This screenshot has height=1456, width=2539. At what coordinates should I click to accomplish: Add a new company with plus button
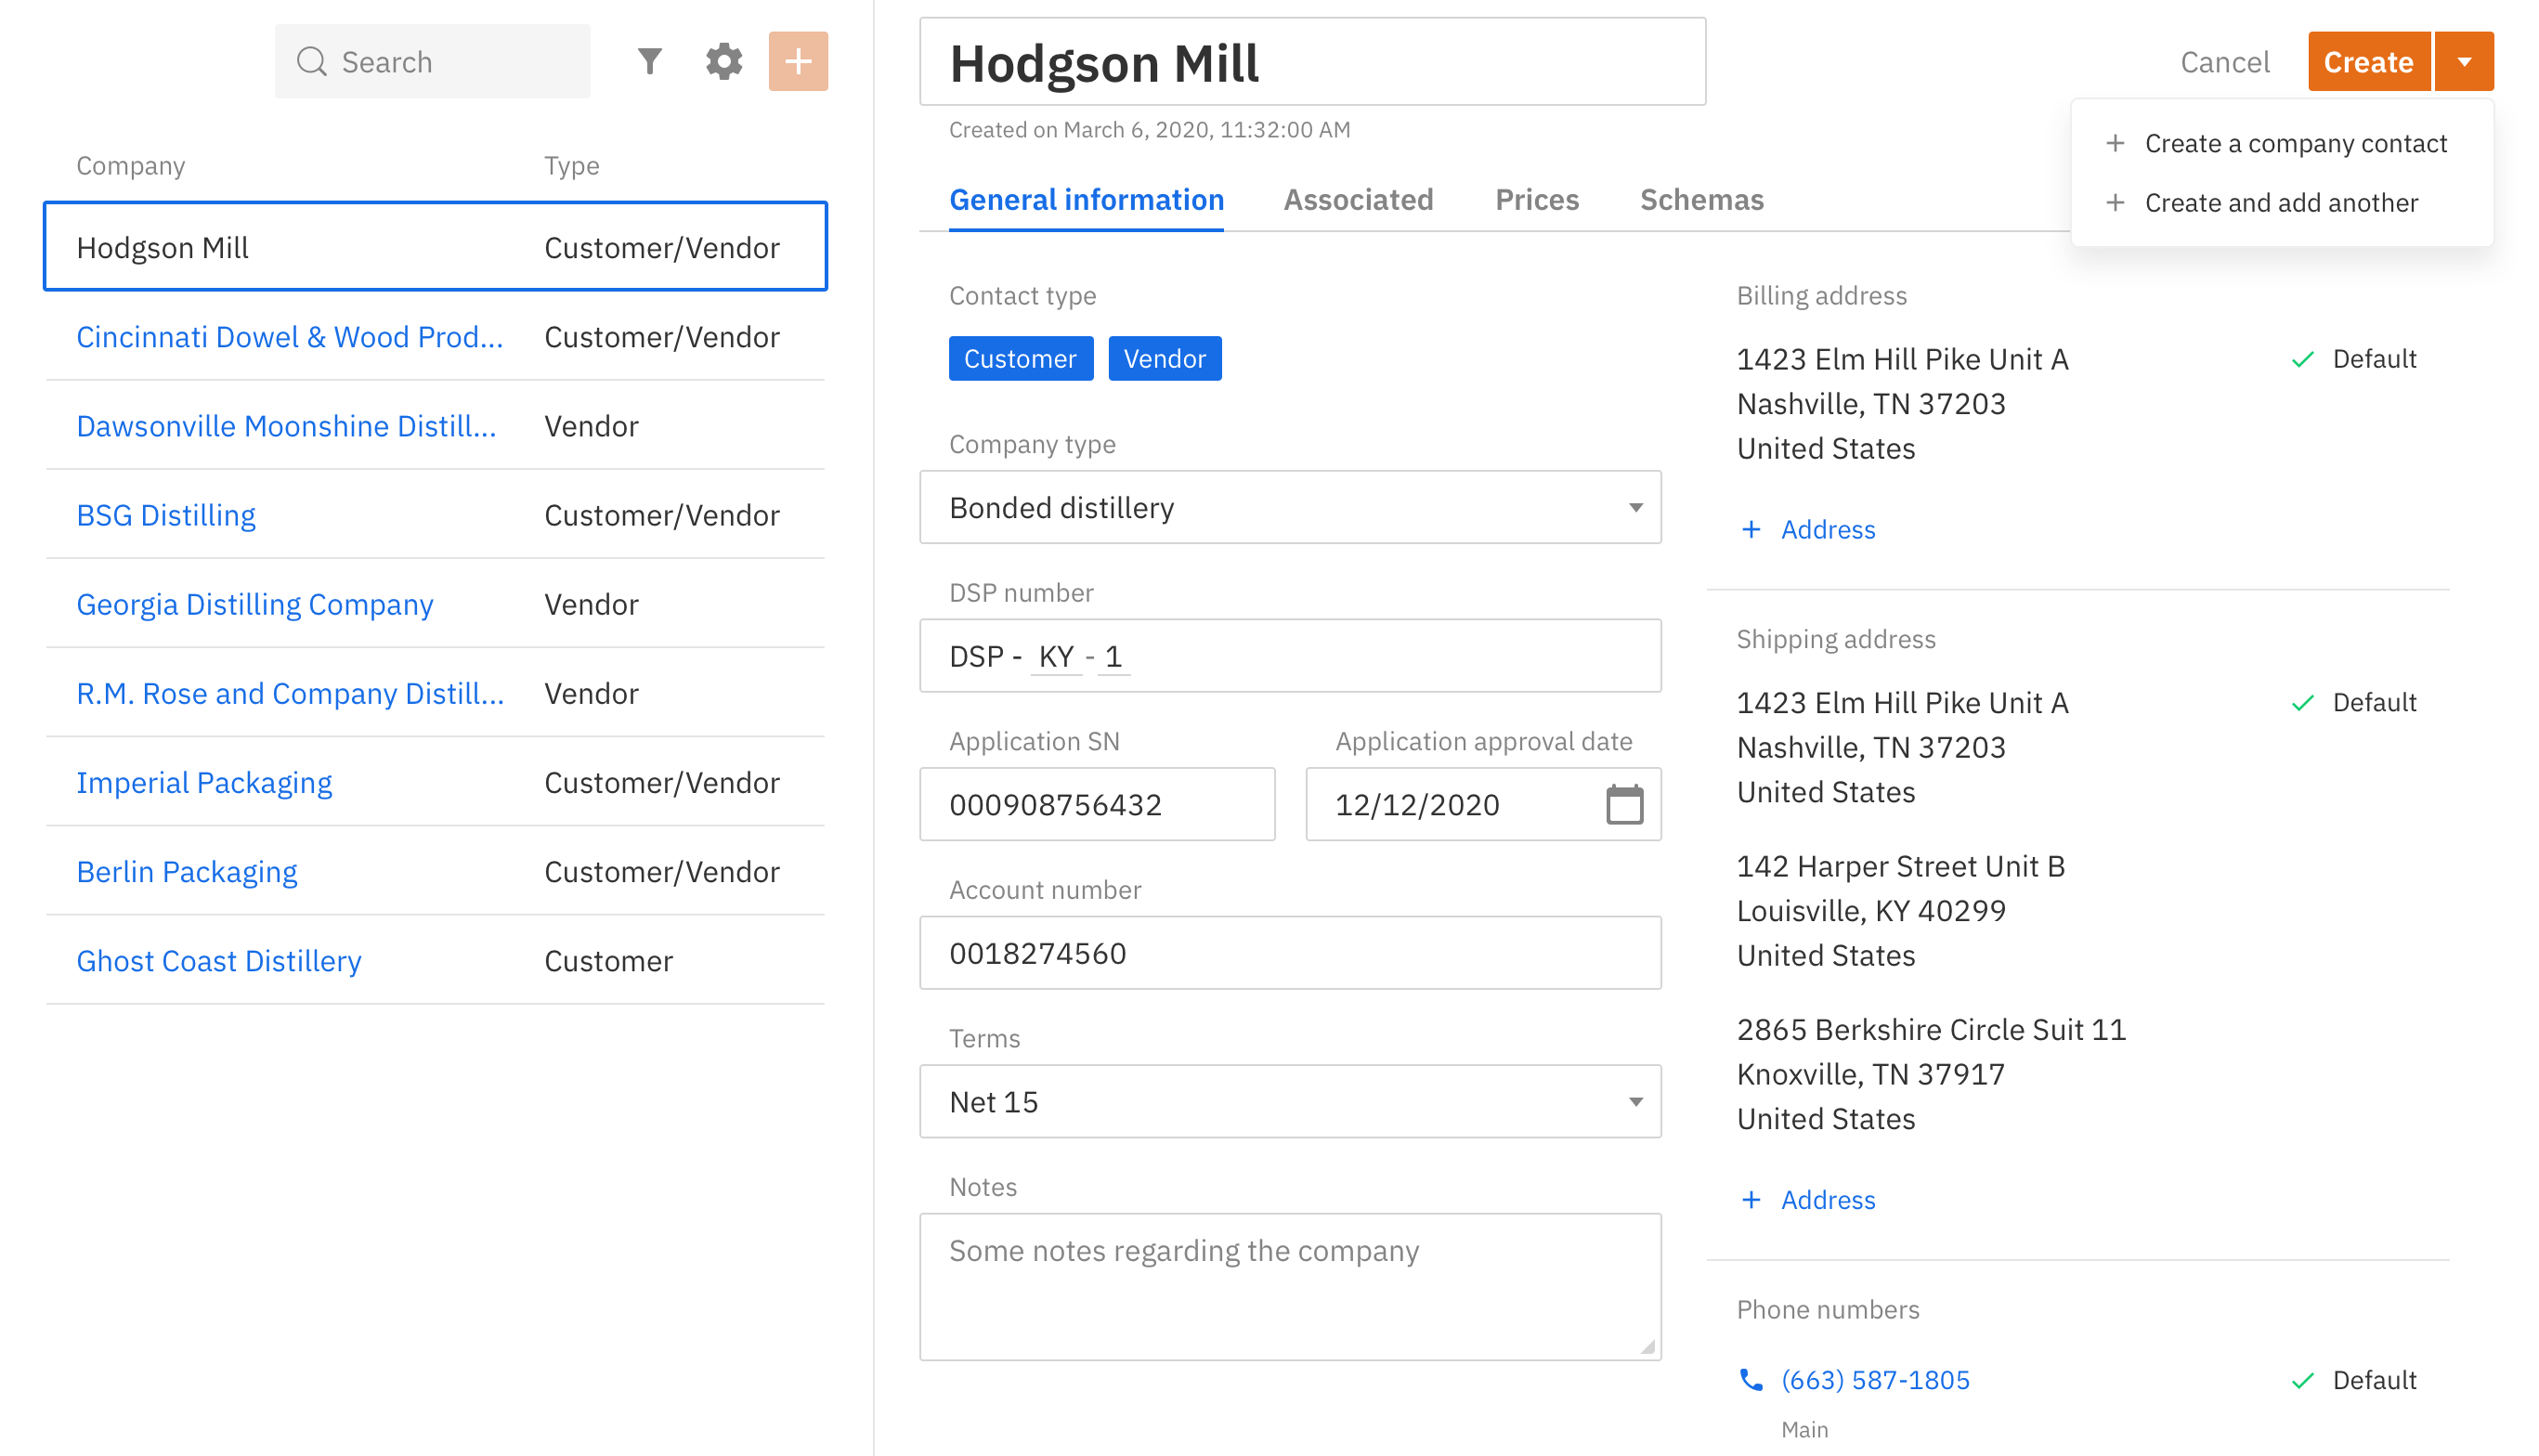click(798, 62)
